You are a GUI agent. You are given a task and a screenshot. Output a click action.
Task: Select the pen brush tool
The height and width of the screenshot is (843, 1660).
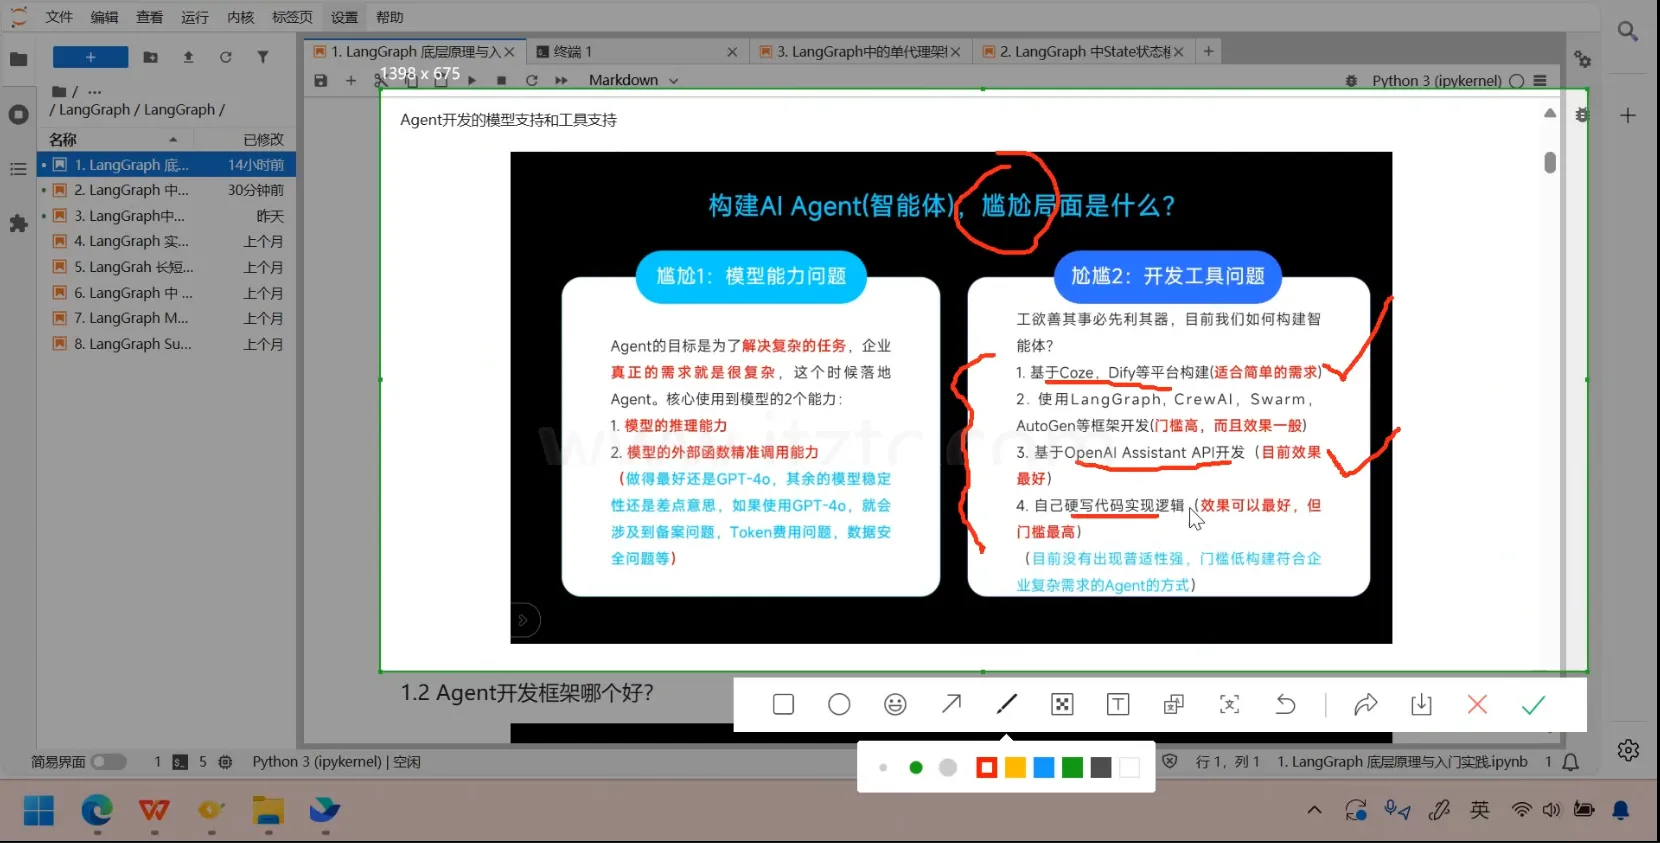pyautogui.click(x=1007, y=705)
